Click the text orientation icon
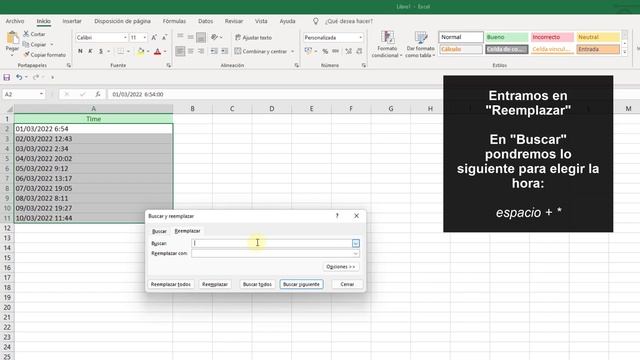Image resolution: width=640 pixels, height=360 pixels. (215, 37)
